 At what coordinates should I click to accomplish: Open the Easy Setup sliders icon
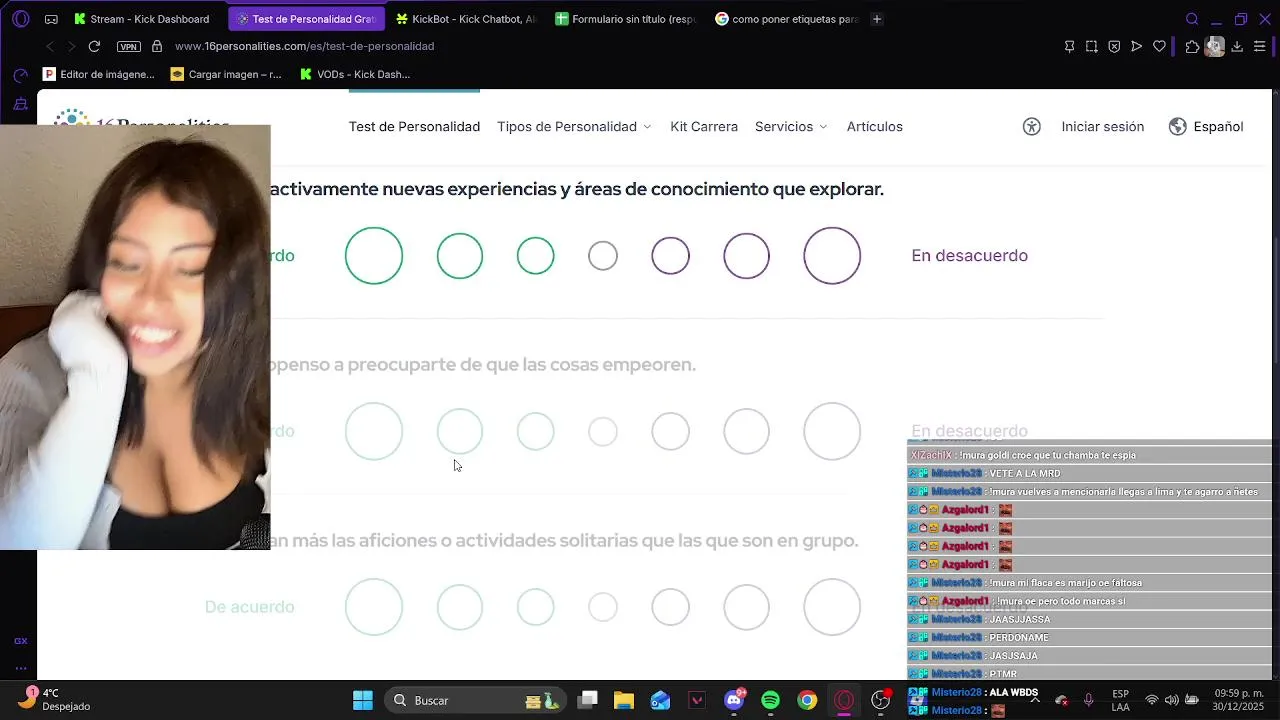pos(1260,46)
